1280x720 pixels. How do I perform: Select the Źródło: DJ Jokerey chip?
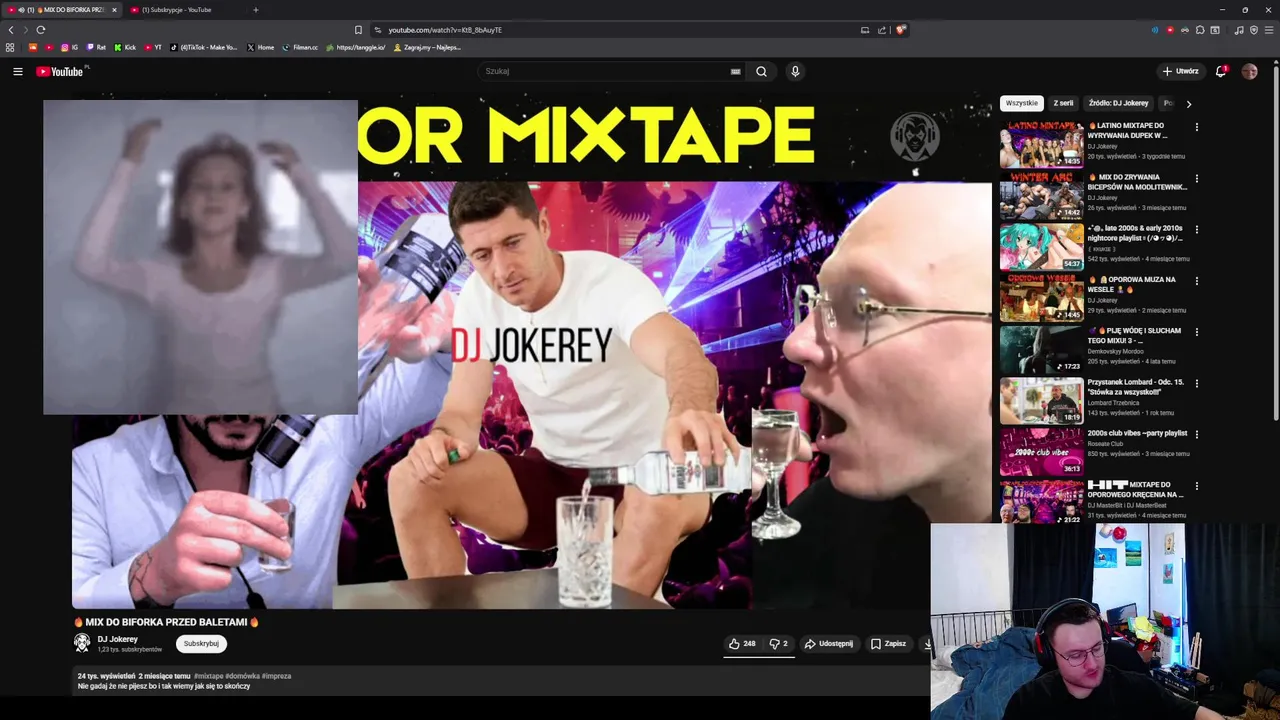tap(1119, 103)
